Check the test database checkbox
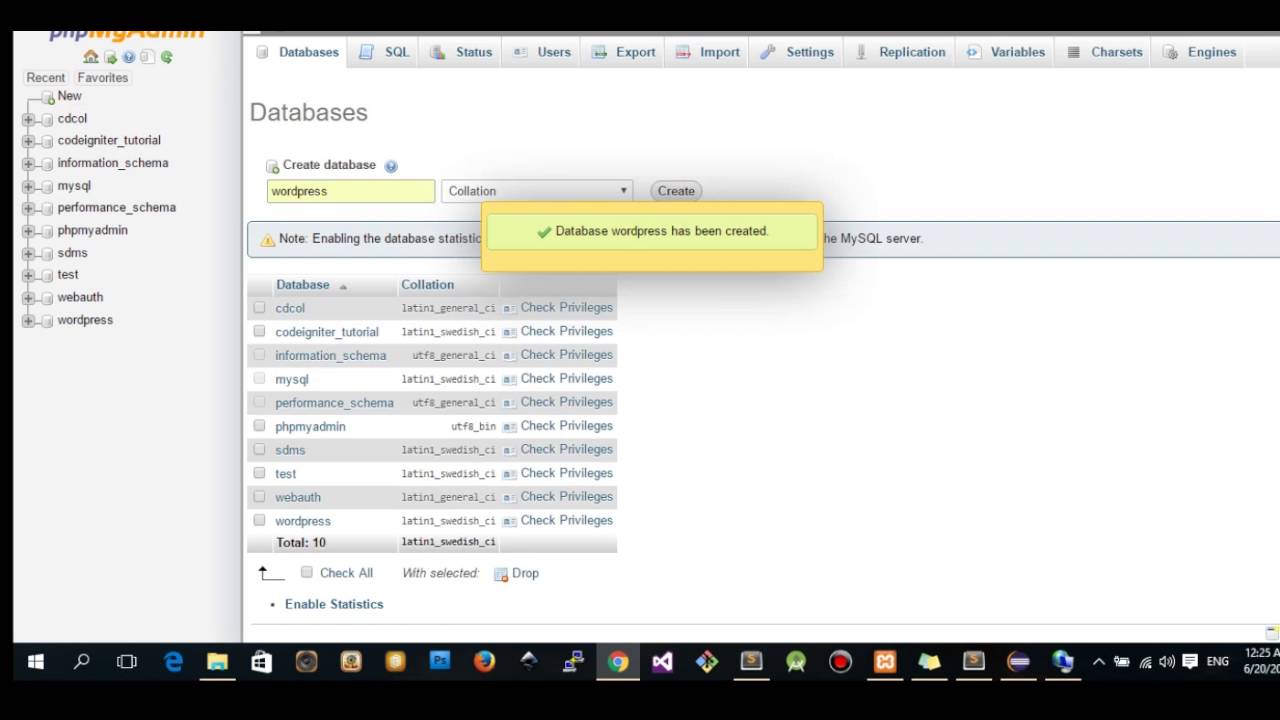This screenshot has width=1280, height=720. (259, 473)
